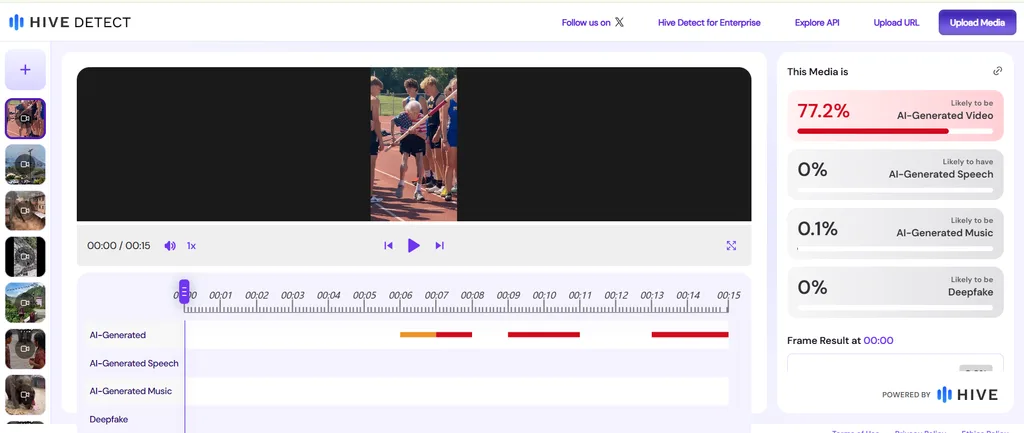1024x433 pixels.
Task: Open Hive Detect for Enterprise link
Action: [x=709, y=22]
